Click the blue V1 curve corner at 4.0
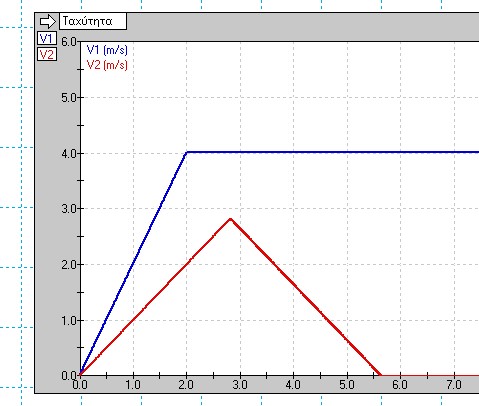 click(x=187, y=152)
